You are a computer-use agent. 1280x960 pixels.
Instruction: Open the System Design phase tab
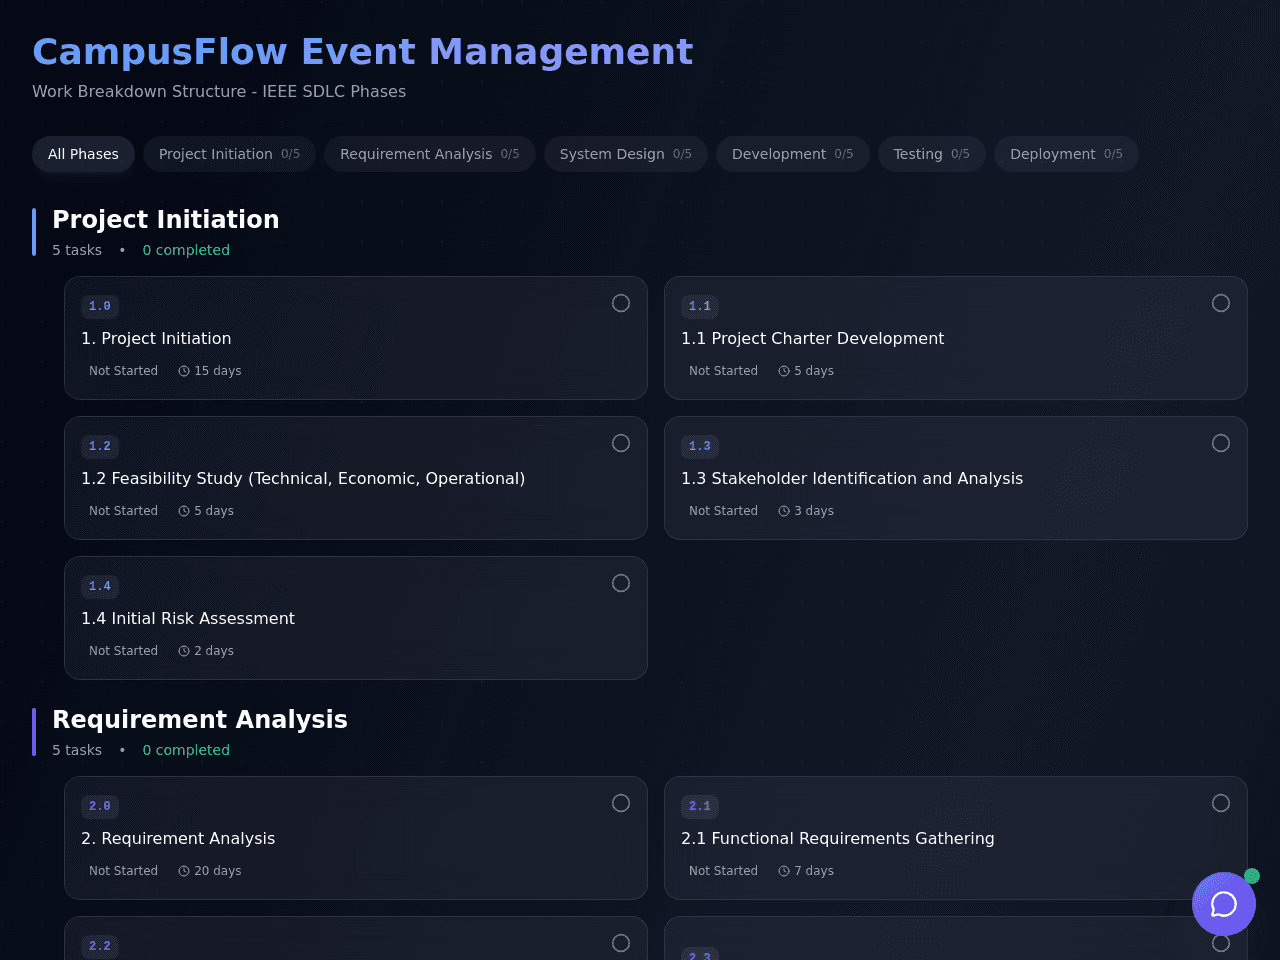click(x=626, y=154)
